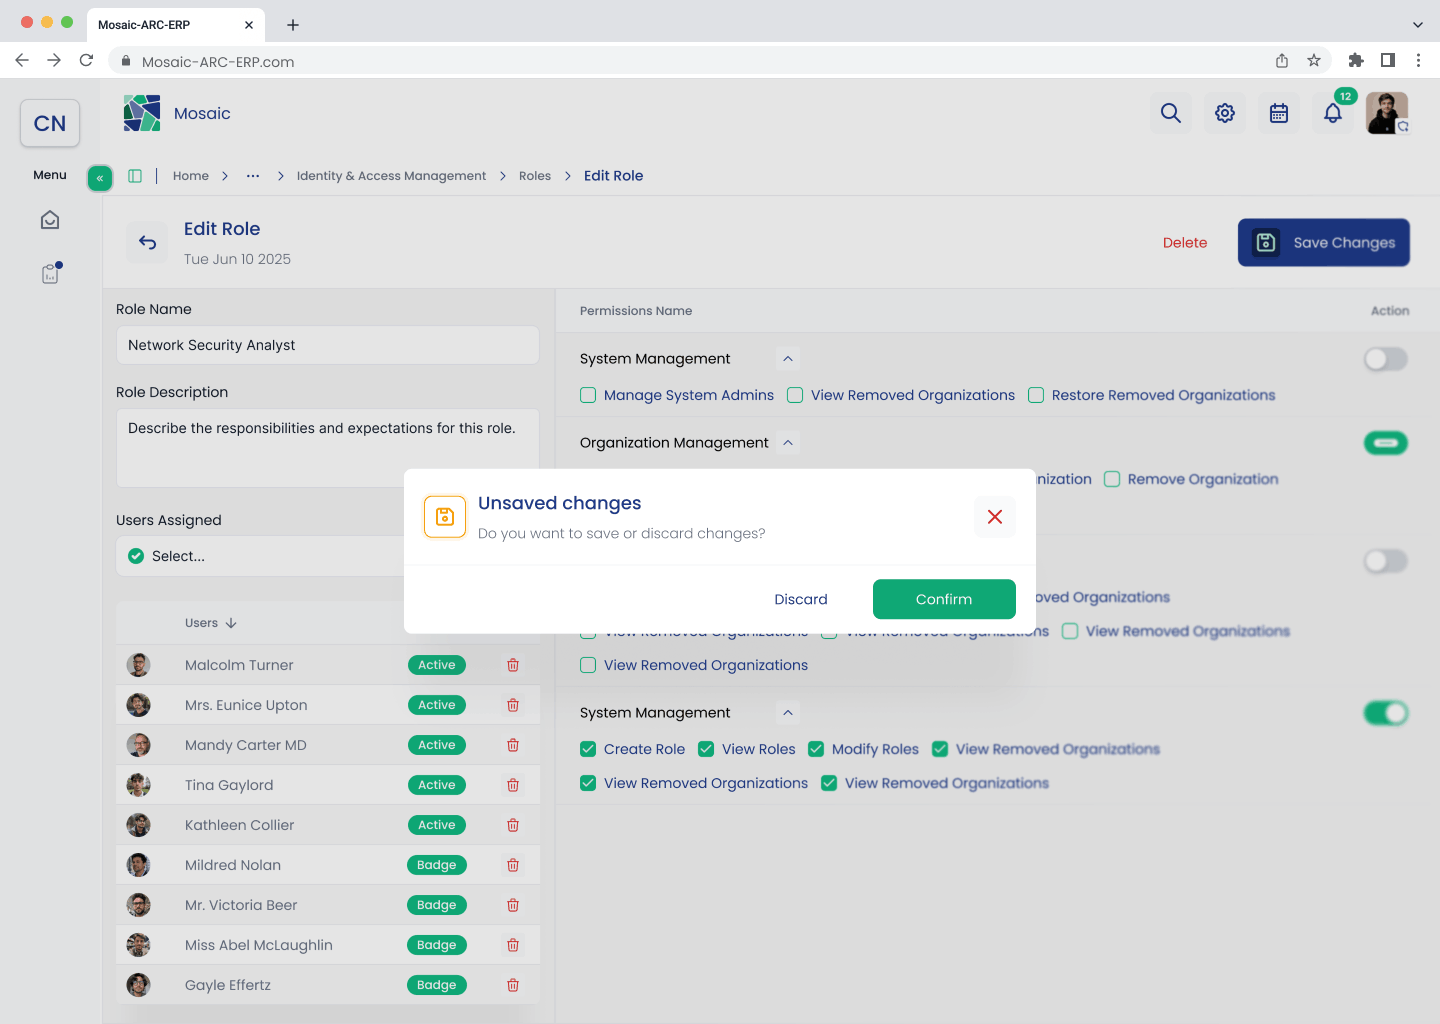The width and height of the screenshot is (1440, 1024).
Task: Go to Roles breadcrumb
Action: (535, 176)
